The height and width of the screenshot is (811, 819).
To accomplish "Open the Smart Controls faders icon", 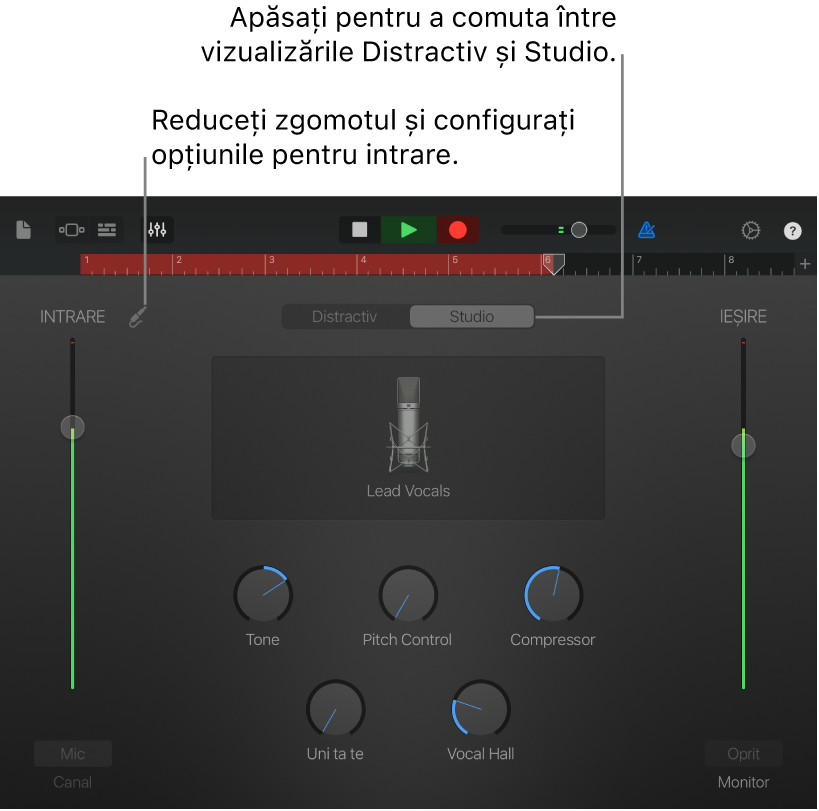I will tap(157, 230).
